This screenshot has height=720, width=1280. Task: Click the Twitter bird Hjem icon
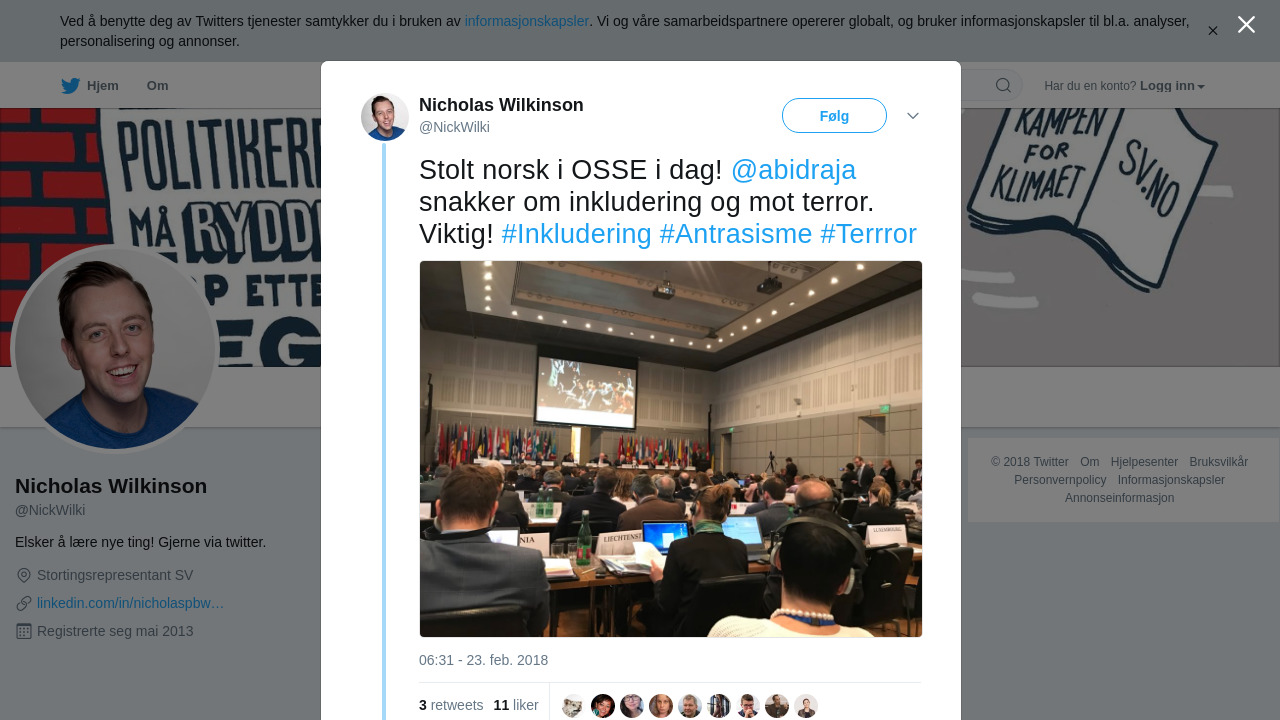tap(71, 86)
